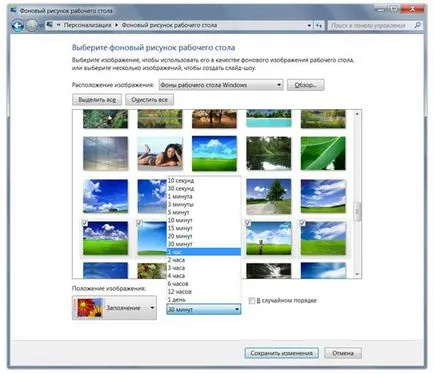The height and width of the screenshot is (374, 434).
Task: Click the Очистить все button
Action: 149,100
